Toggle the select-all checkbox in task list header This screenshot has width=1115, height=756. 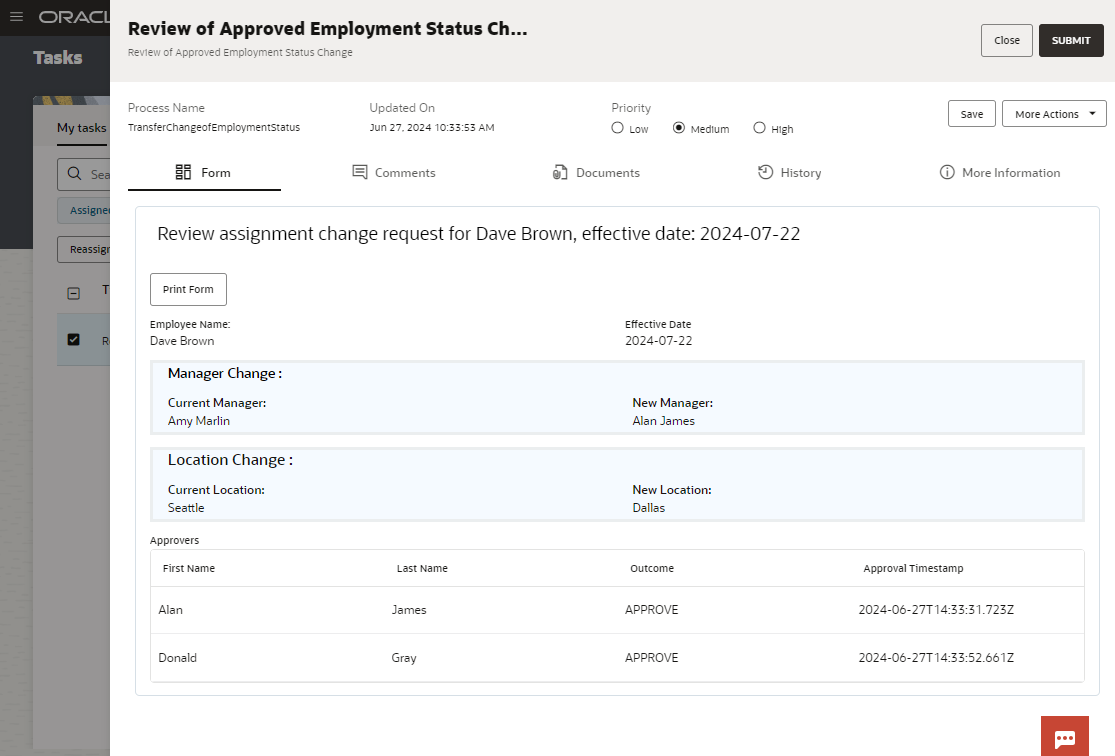pos(73,293)
